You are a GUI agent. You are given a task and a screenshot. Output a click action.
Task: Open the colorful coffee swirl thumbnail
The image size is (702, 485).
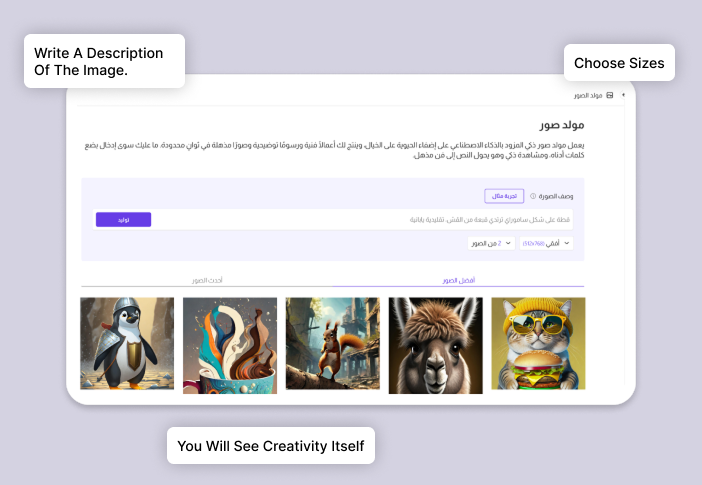click(230, 346)
